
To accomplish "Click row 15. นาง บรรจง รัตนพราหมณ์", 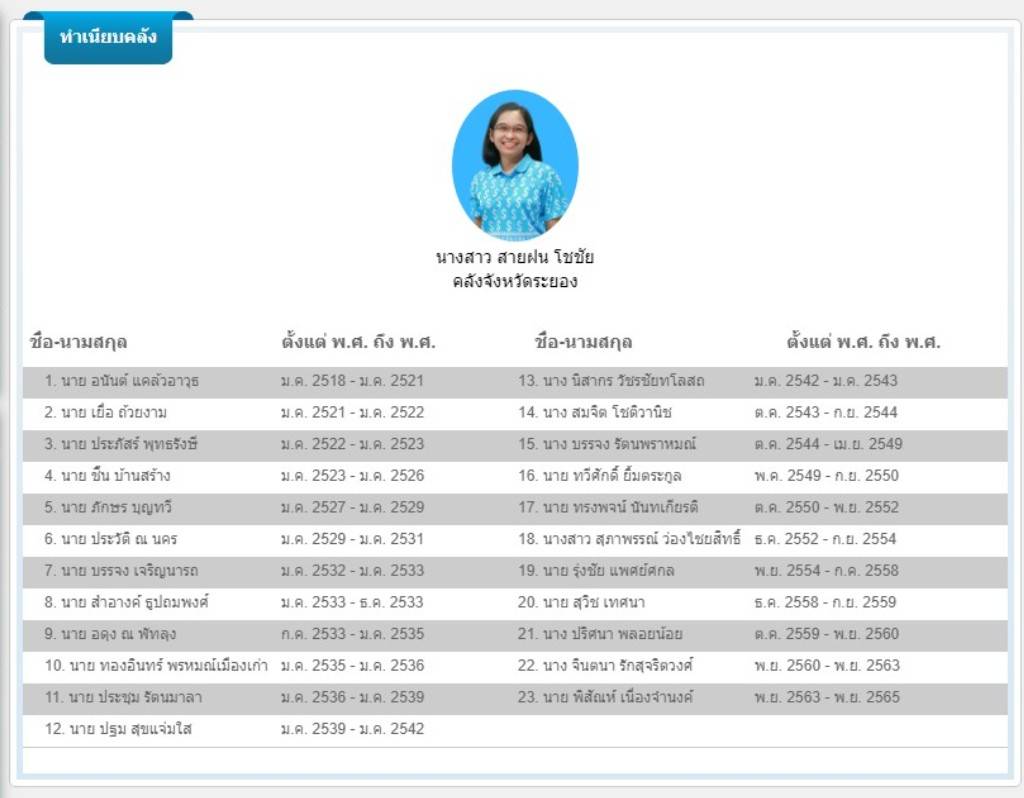I will pyautogui.click(x=607, y=444).
